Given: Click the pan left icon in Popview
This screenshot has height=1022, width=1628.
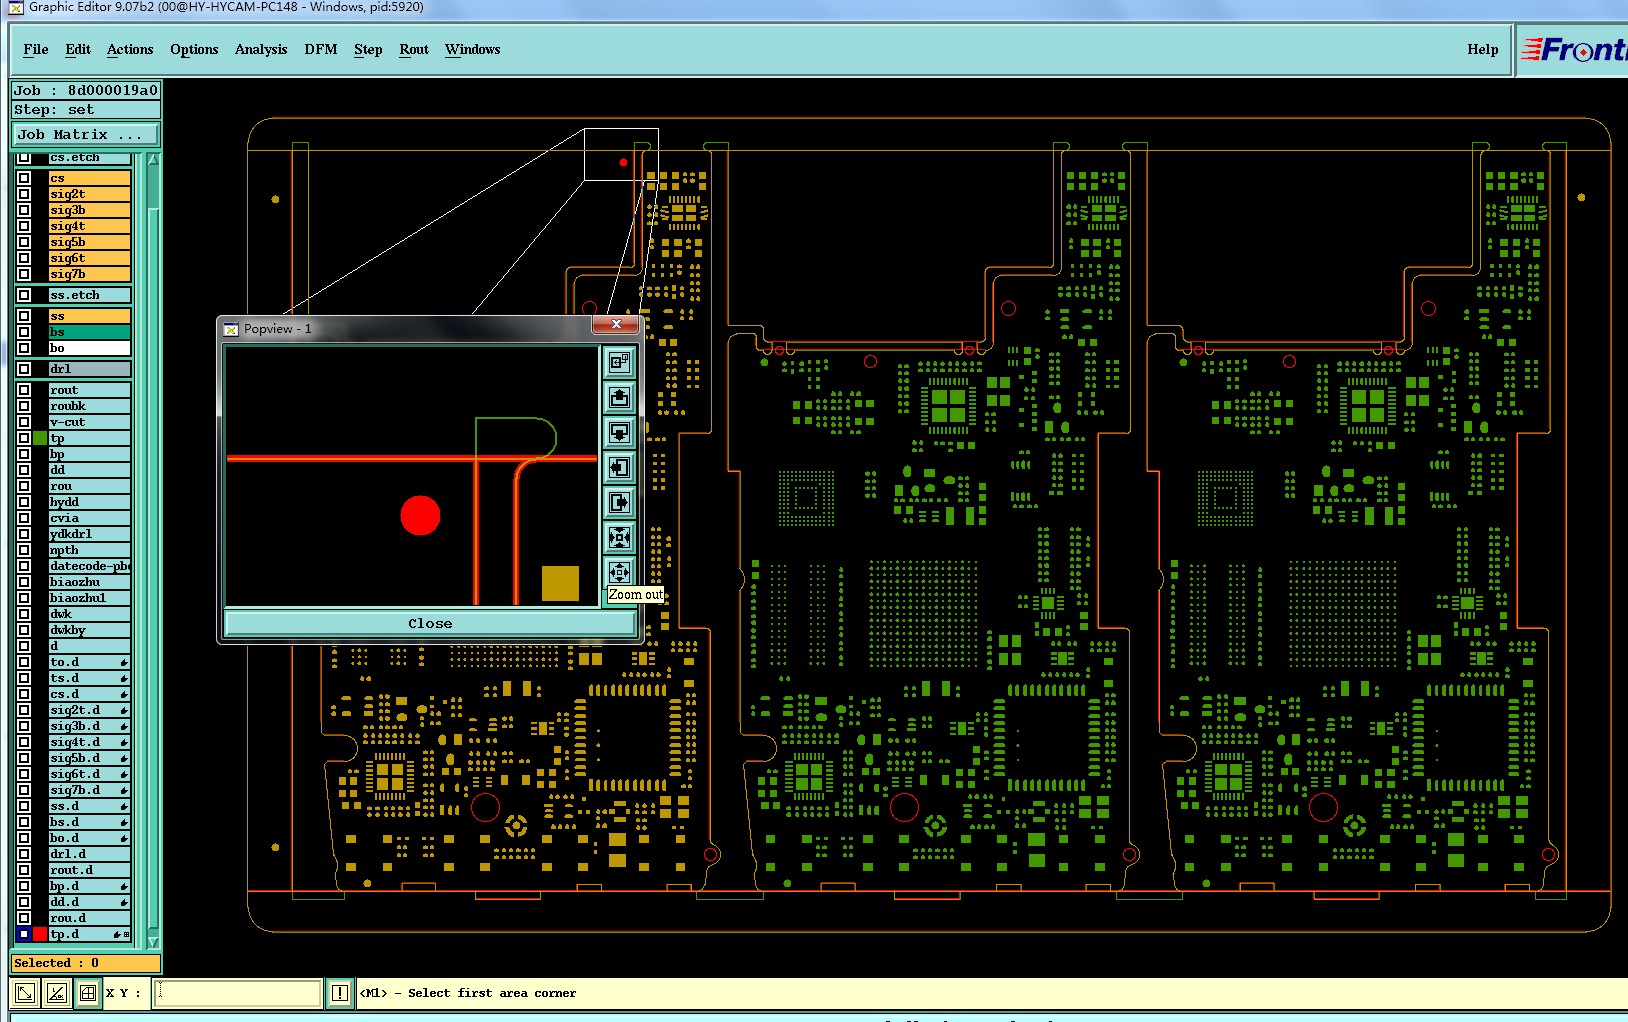Looking at the screenshot, I should coord(619,467).
